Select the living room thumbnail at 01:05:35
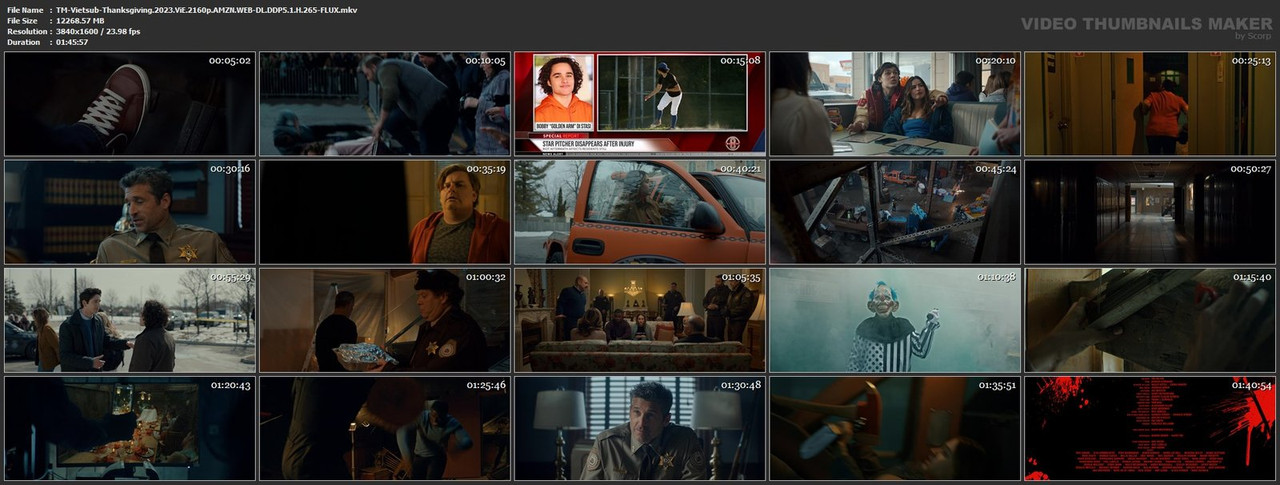The width and height of the screenshot is (1280, 485). point(640,319)
